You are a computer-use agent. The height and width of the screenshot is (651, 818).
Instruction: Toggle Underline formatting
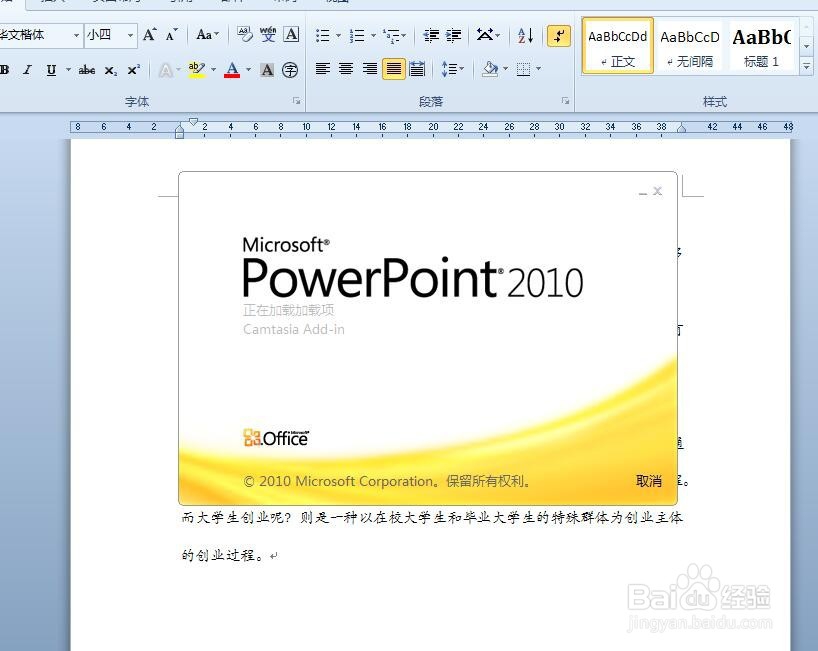[51, 69]
